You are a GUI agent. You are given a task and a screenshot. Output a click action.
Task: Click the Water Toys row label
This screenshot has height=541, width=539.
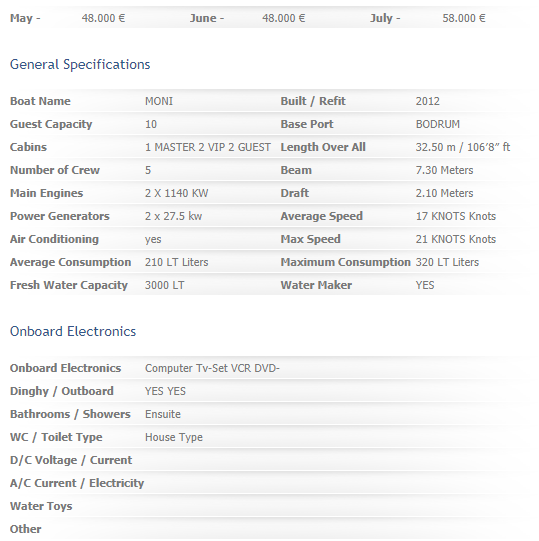[x=41, y=506]
